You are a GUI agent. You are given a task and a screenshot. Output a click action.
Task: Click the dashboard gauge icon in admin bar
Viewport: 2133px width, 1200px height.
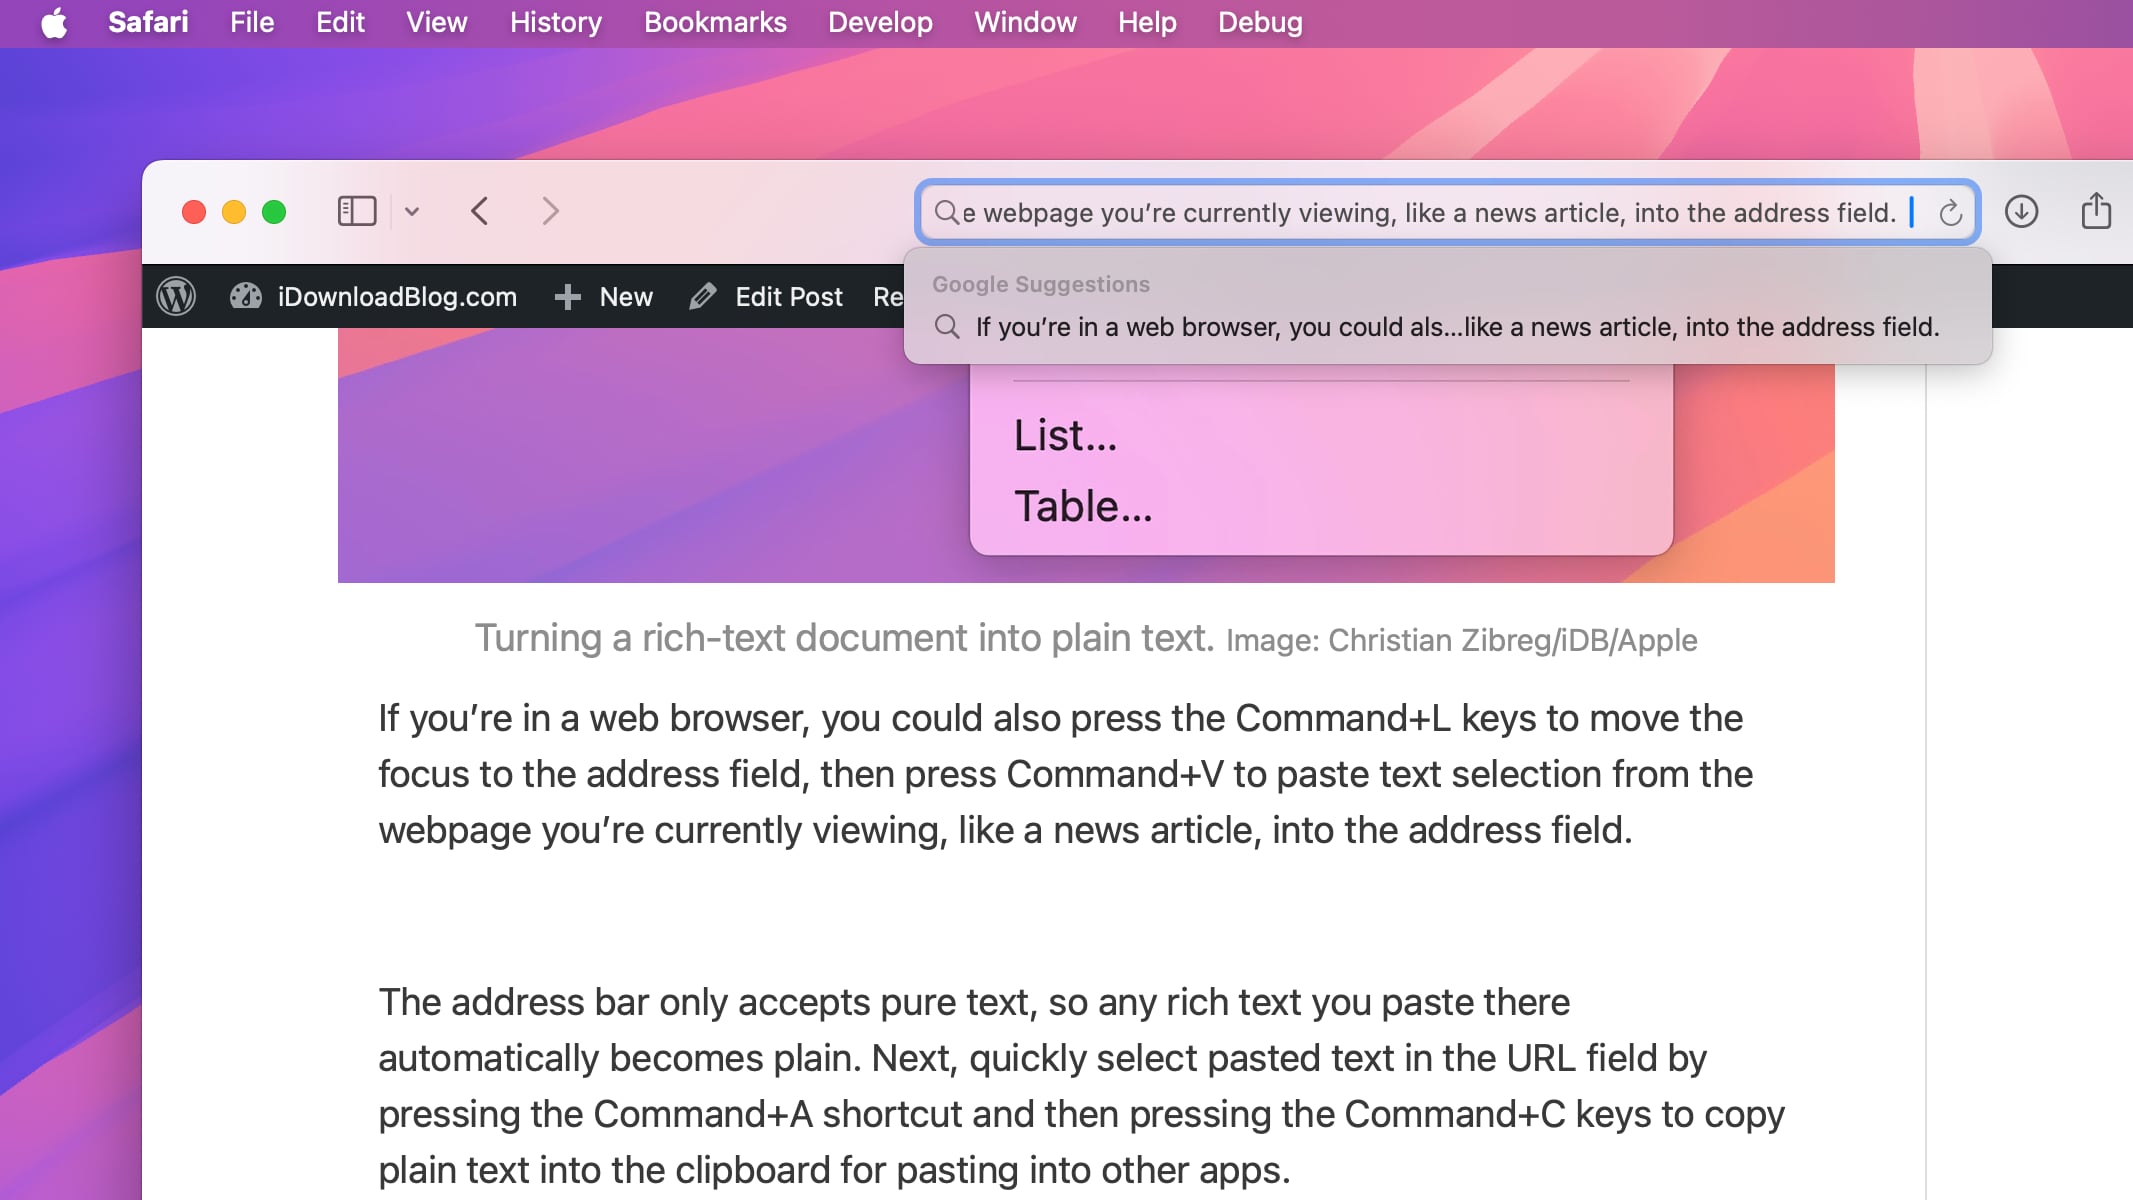coord(246,296)
